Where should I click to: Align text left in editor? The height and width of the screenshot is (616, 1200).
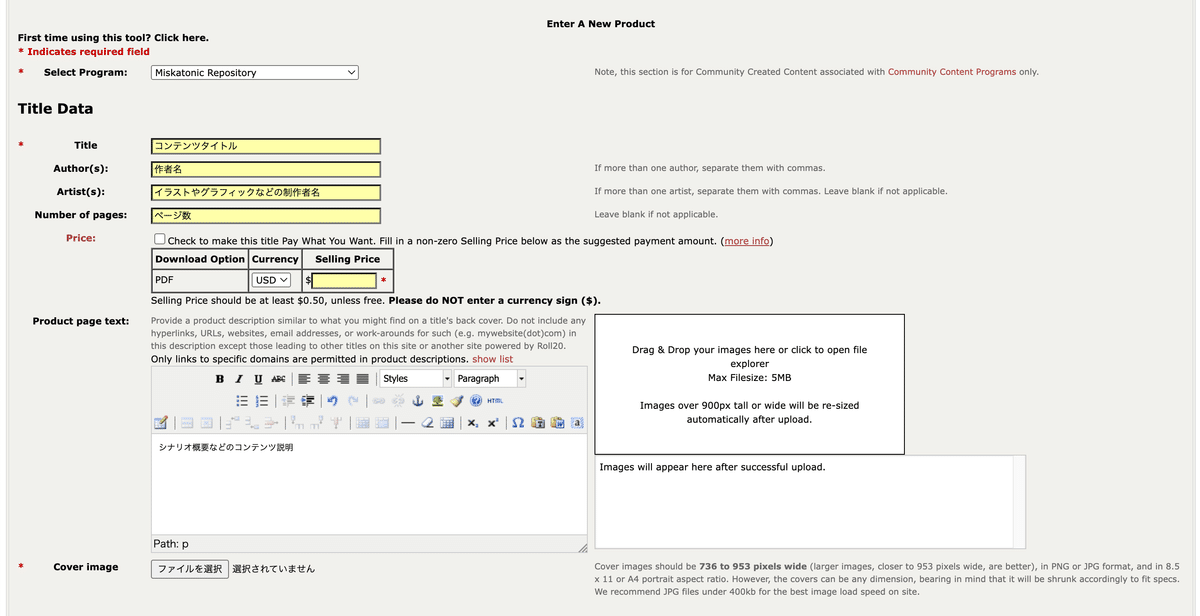pyautogui.click(x=304, y=379)
